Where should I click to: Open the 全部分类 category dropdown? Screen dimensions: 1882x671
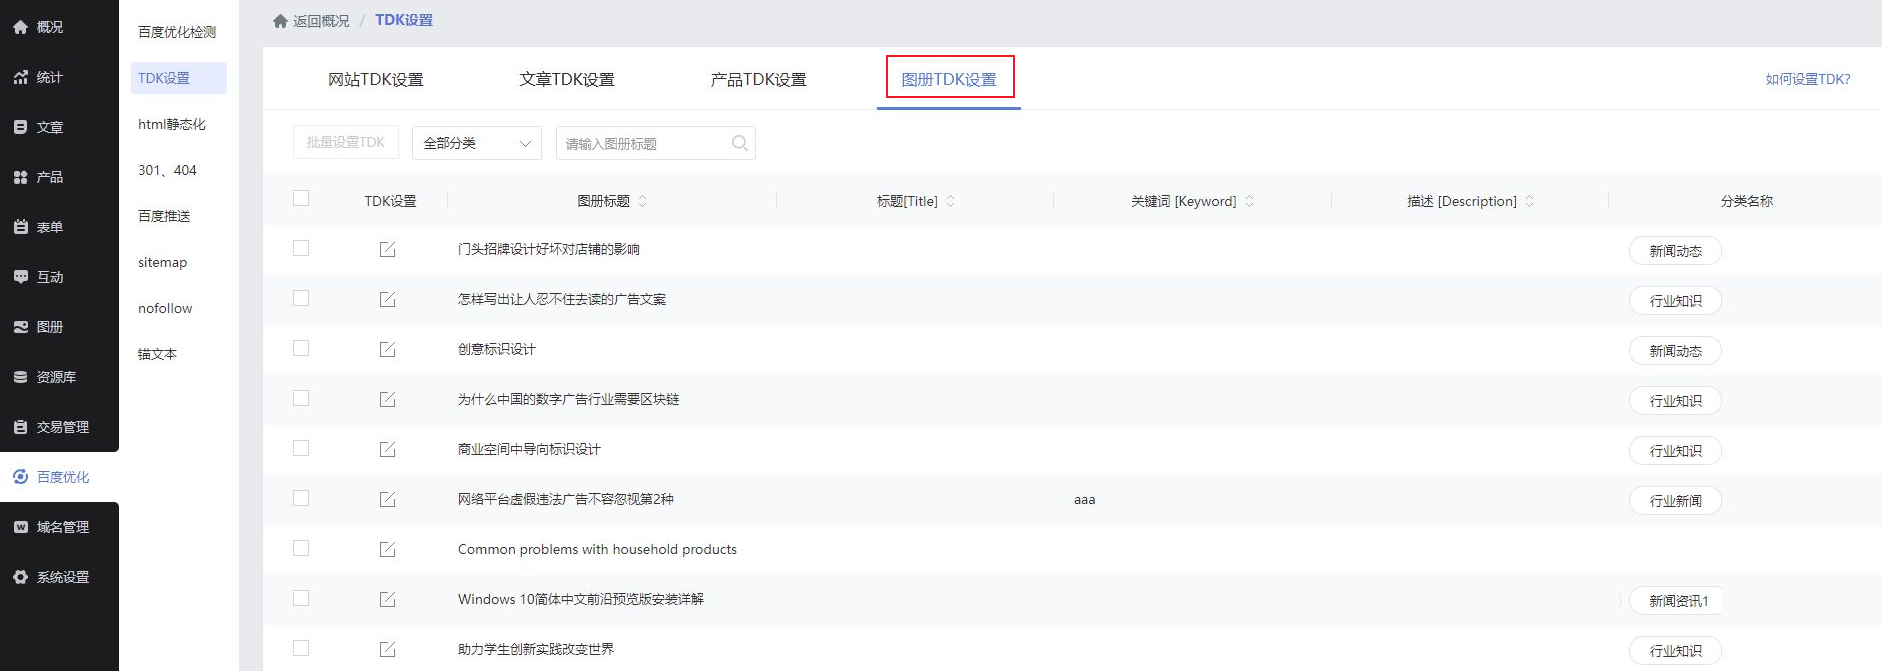pos(477,143)
